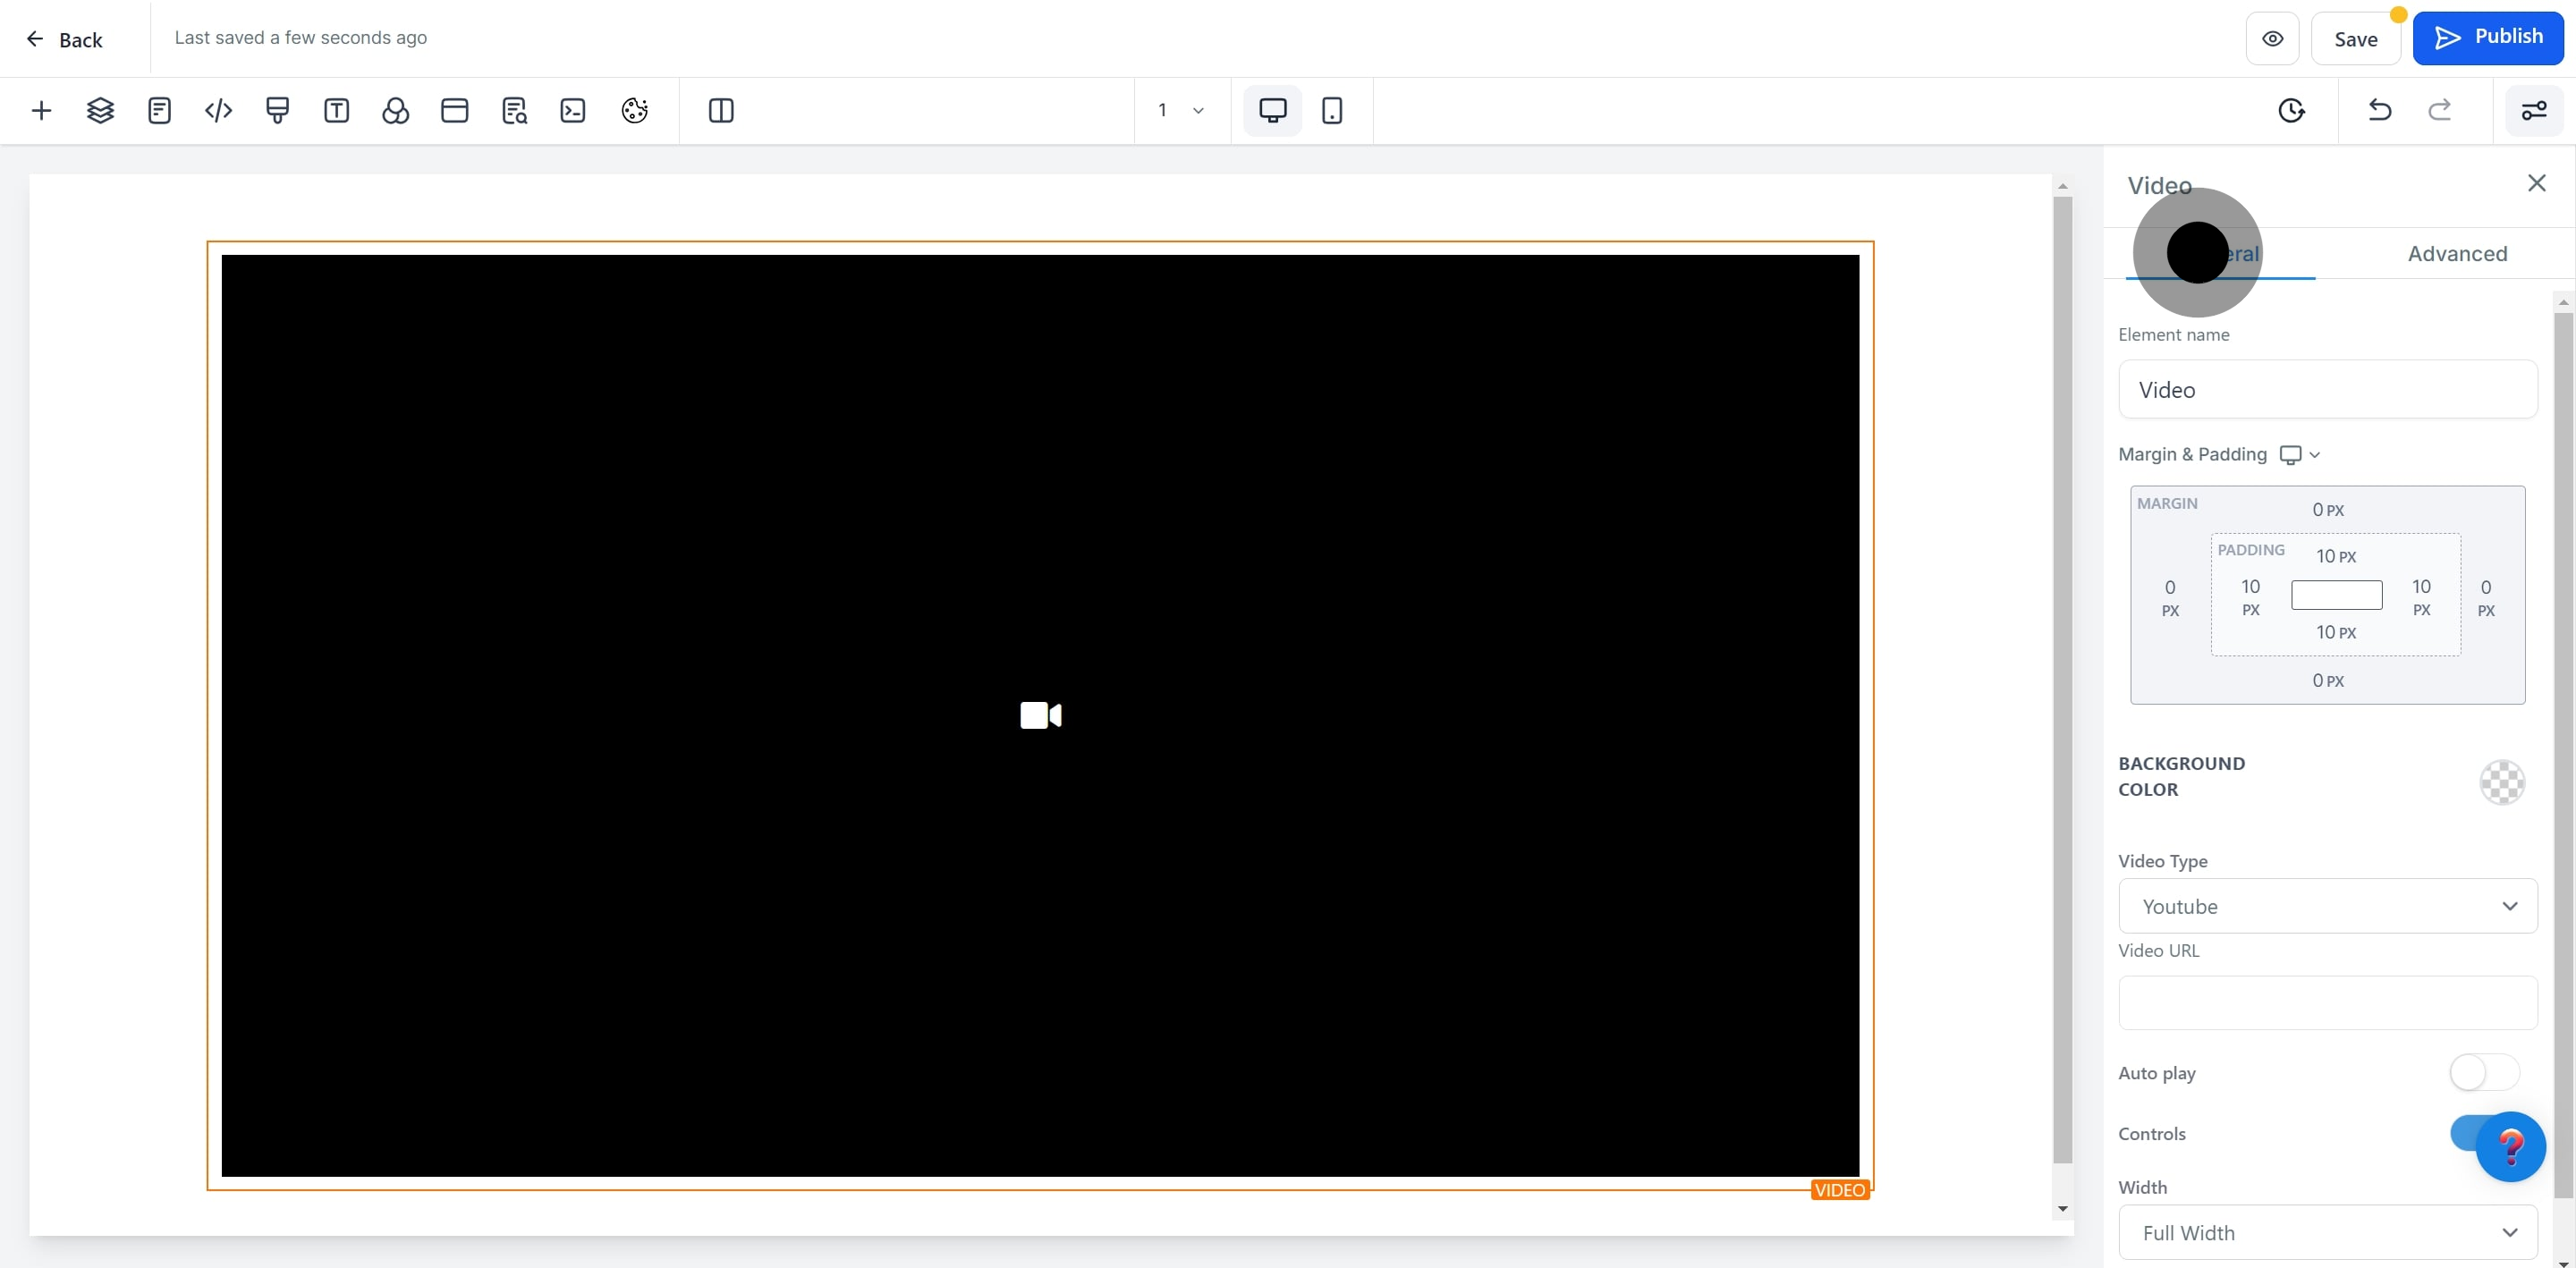Click the undo arrow icon

pos(2379,110)
